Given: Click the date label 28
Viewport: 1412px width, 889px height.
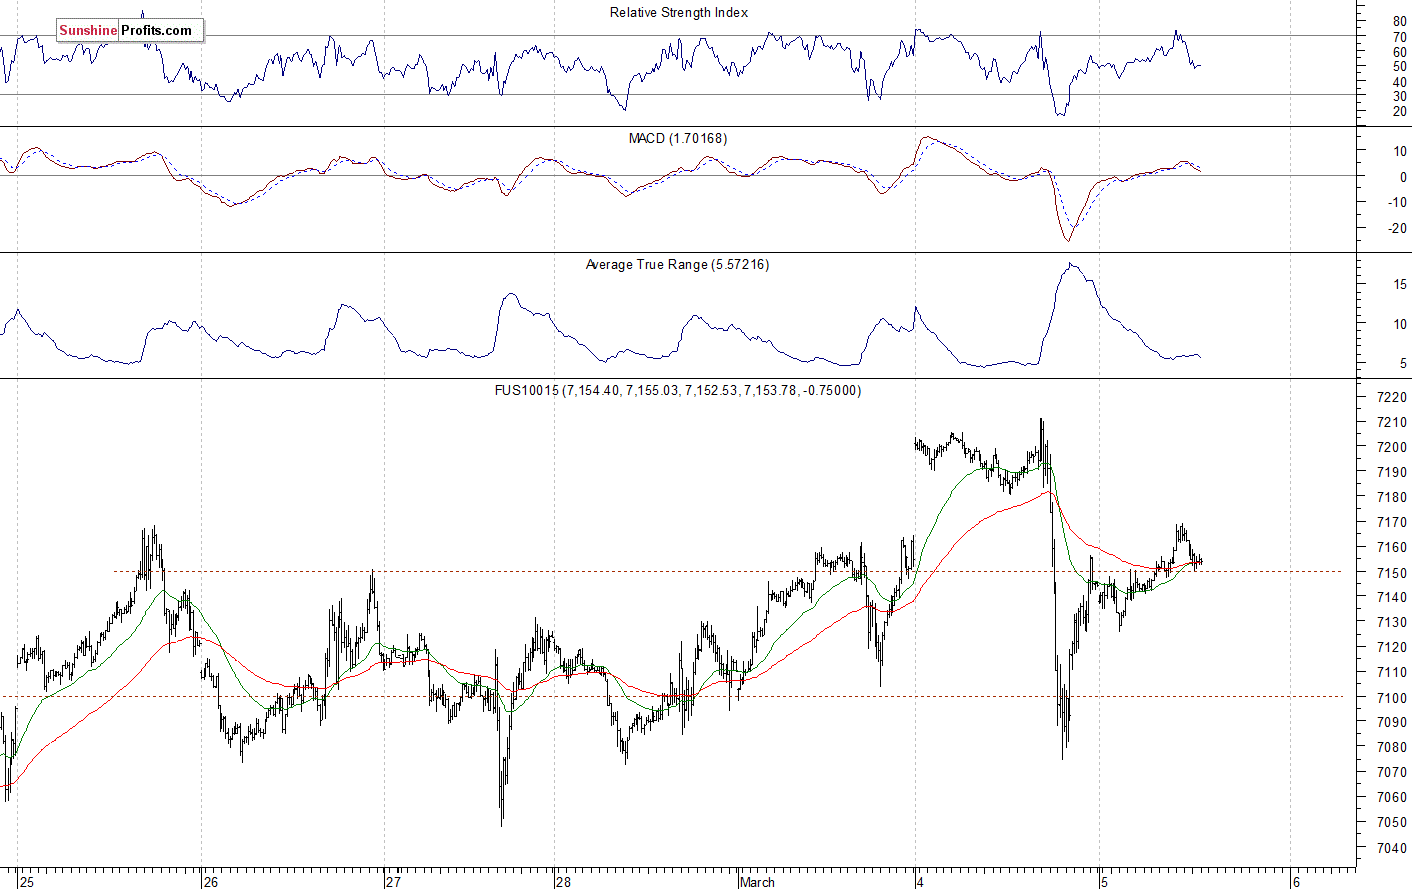Looking at the screenshot, I should (x=563, y=882).
